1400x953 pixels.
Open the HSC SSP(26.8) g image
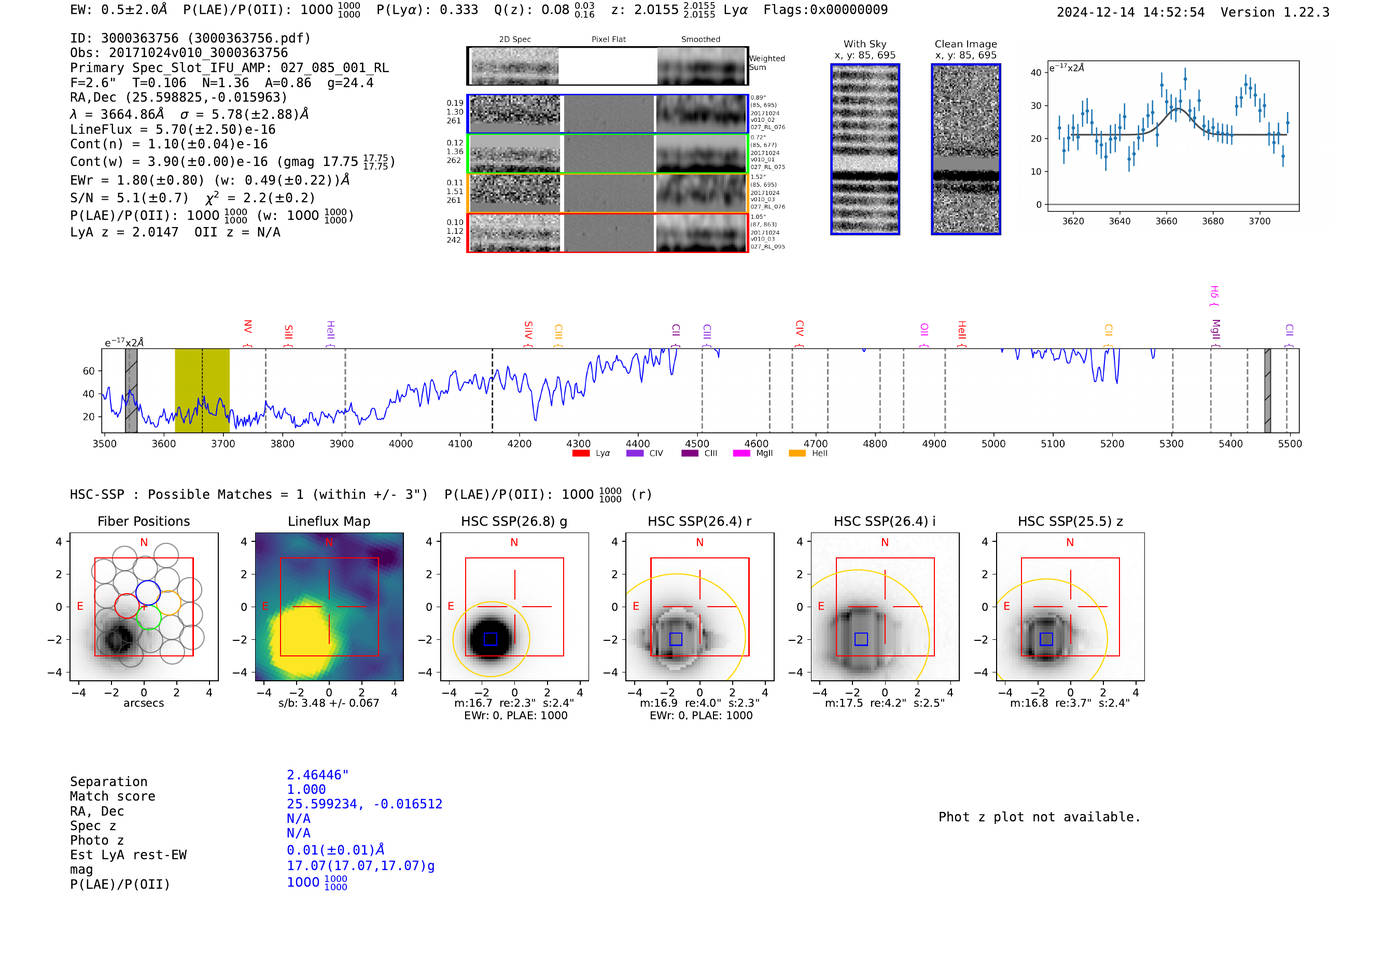click(x=514, y=607)
